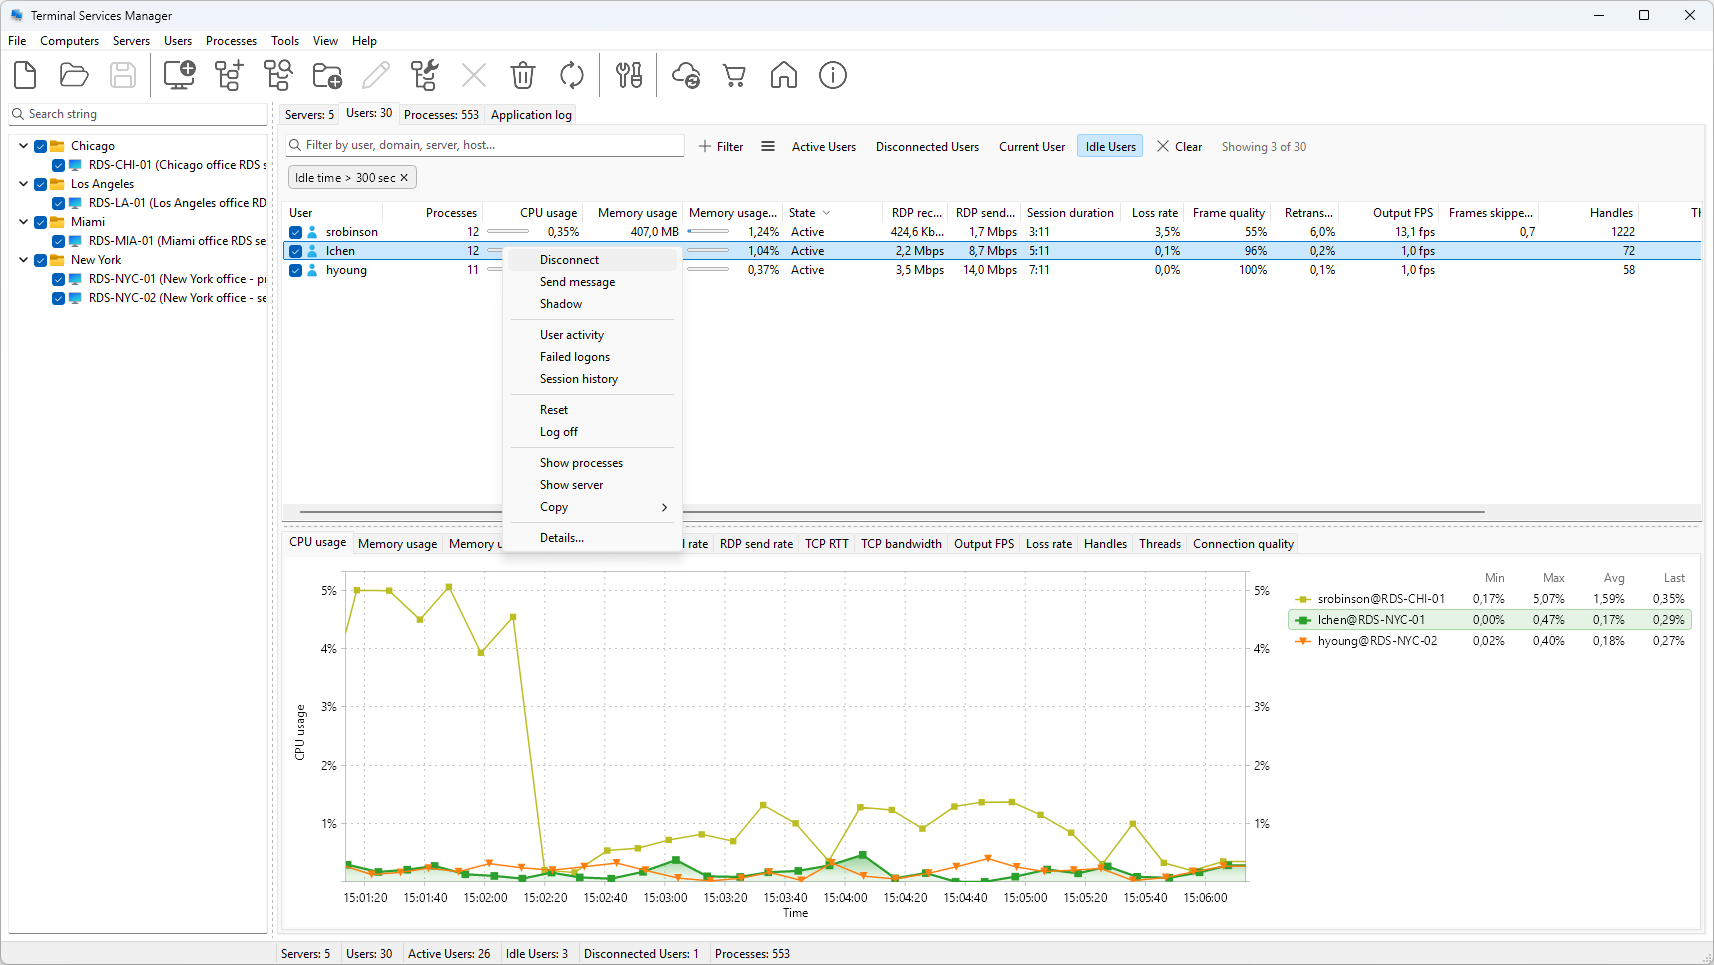Click the shopping cart toolbar icon
The width and height of the screenshot is (1714, 965).
coord(735,75)
